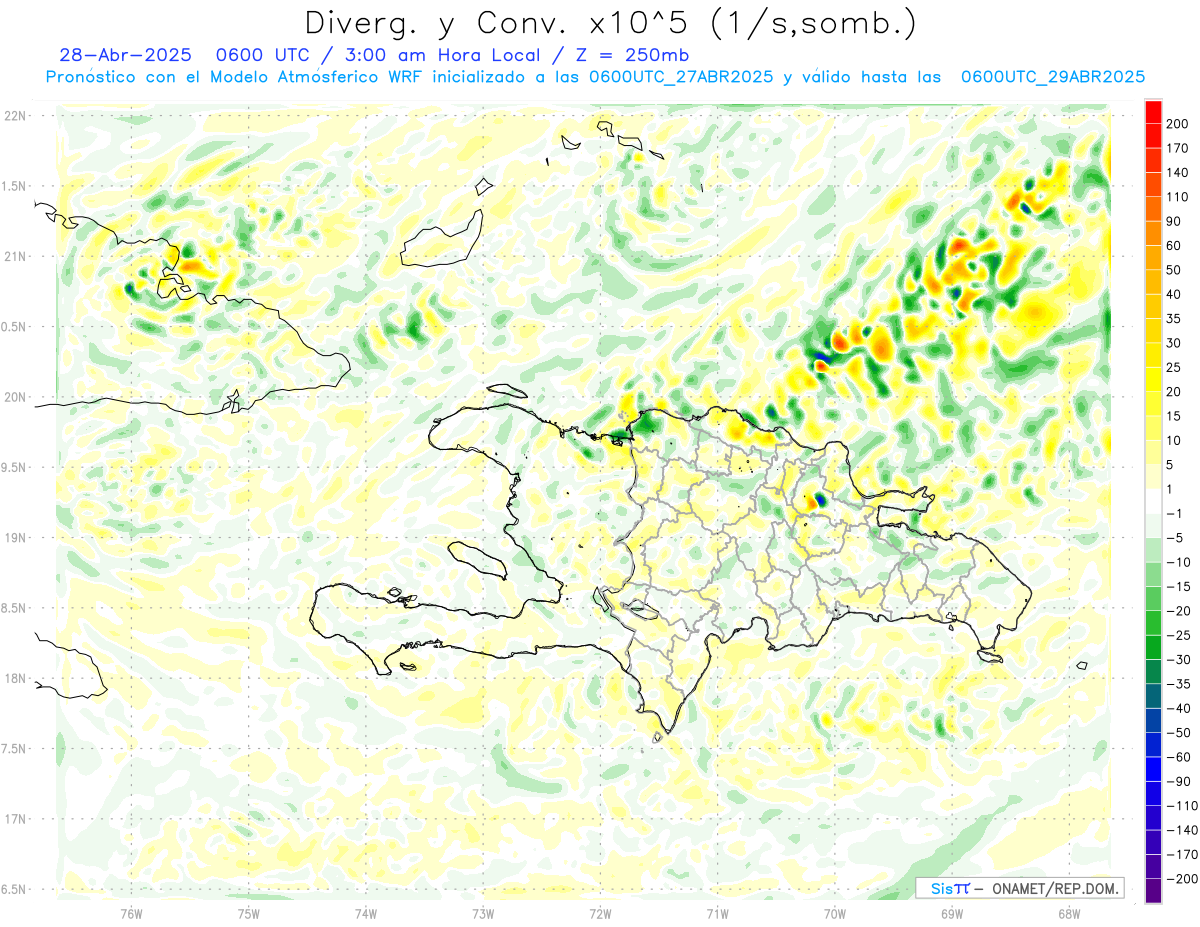Click the colorbar label "60"
1200x927 pixels.
tap(1175, 245)
